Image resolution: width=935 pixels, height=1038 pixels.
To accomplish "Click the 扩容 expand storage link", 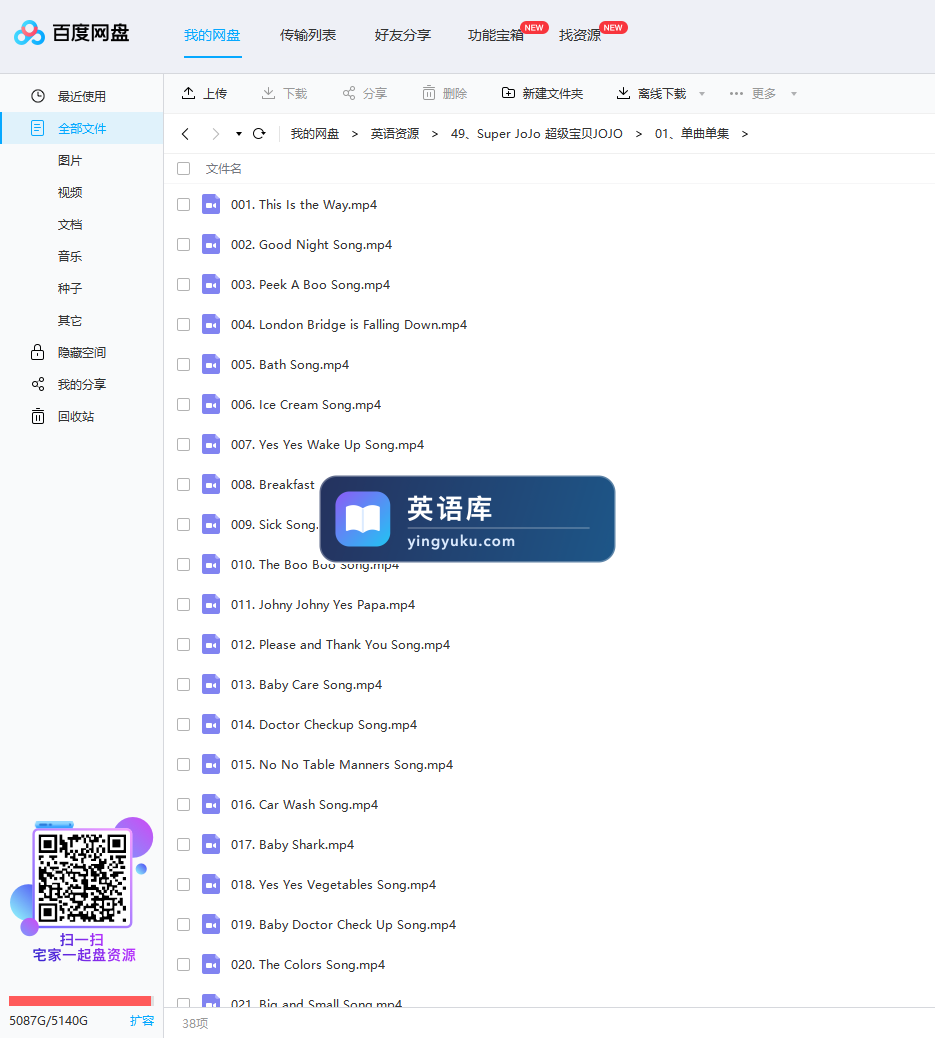I will point(142,1020).
